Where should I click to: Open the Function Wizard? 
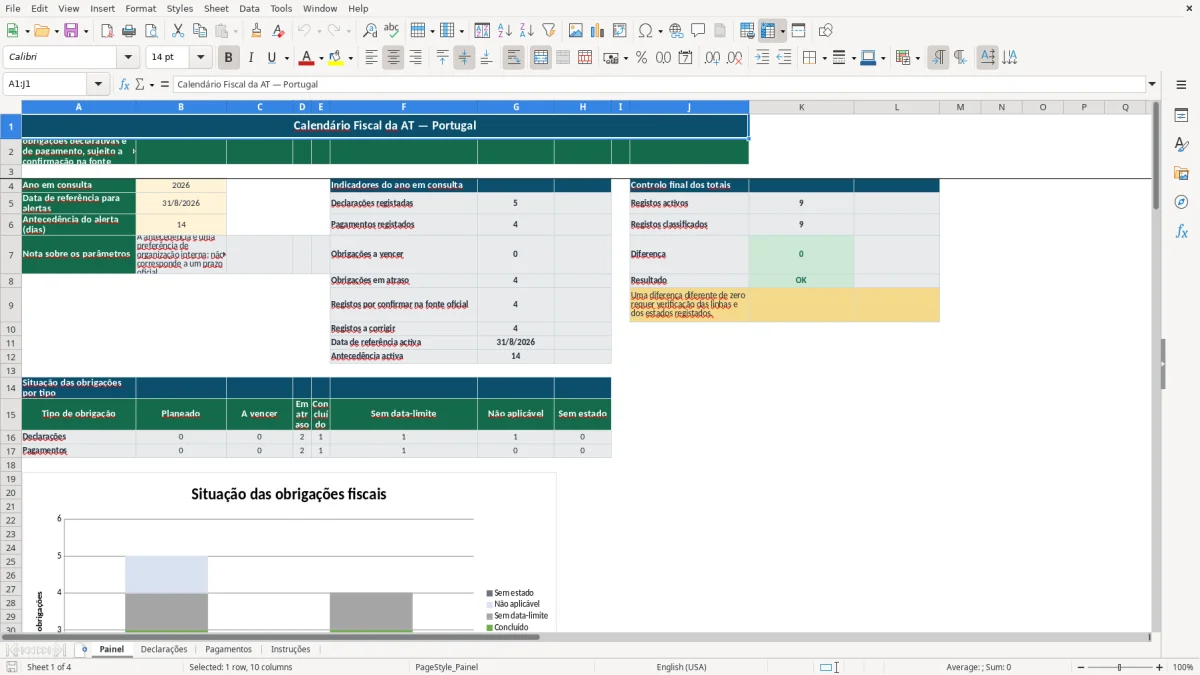124,84
